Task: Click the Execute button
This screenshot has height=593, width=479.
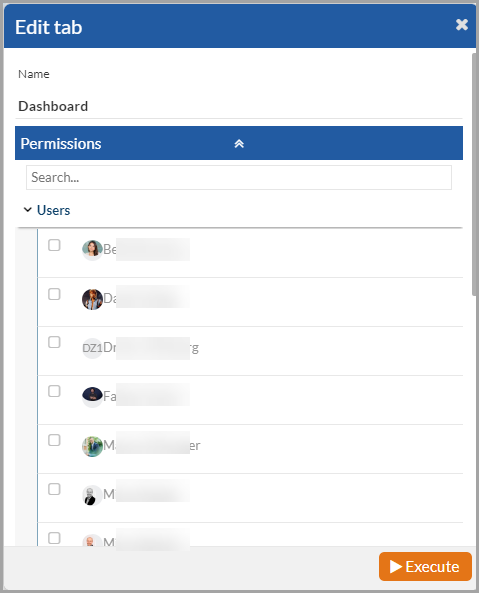Action: 425,567
